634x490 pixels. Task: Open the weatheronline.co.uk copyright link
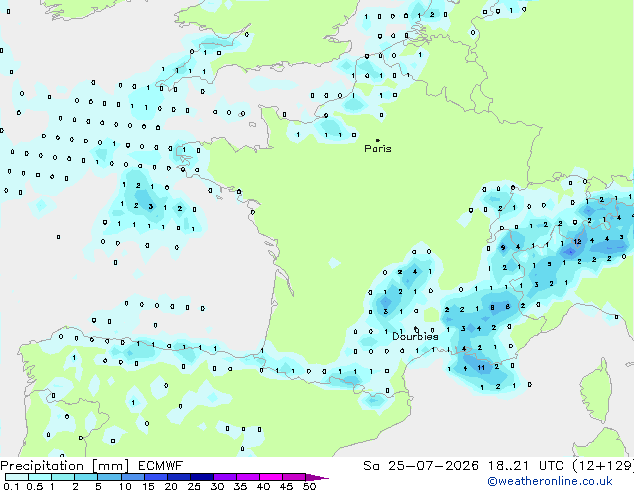[550, 481]
